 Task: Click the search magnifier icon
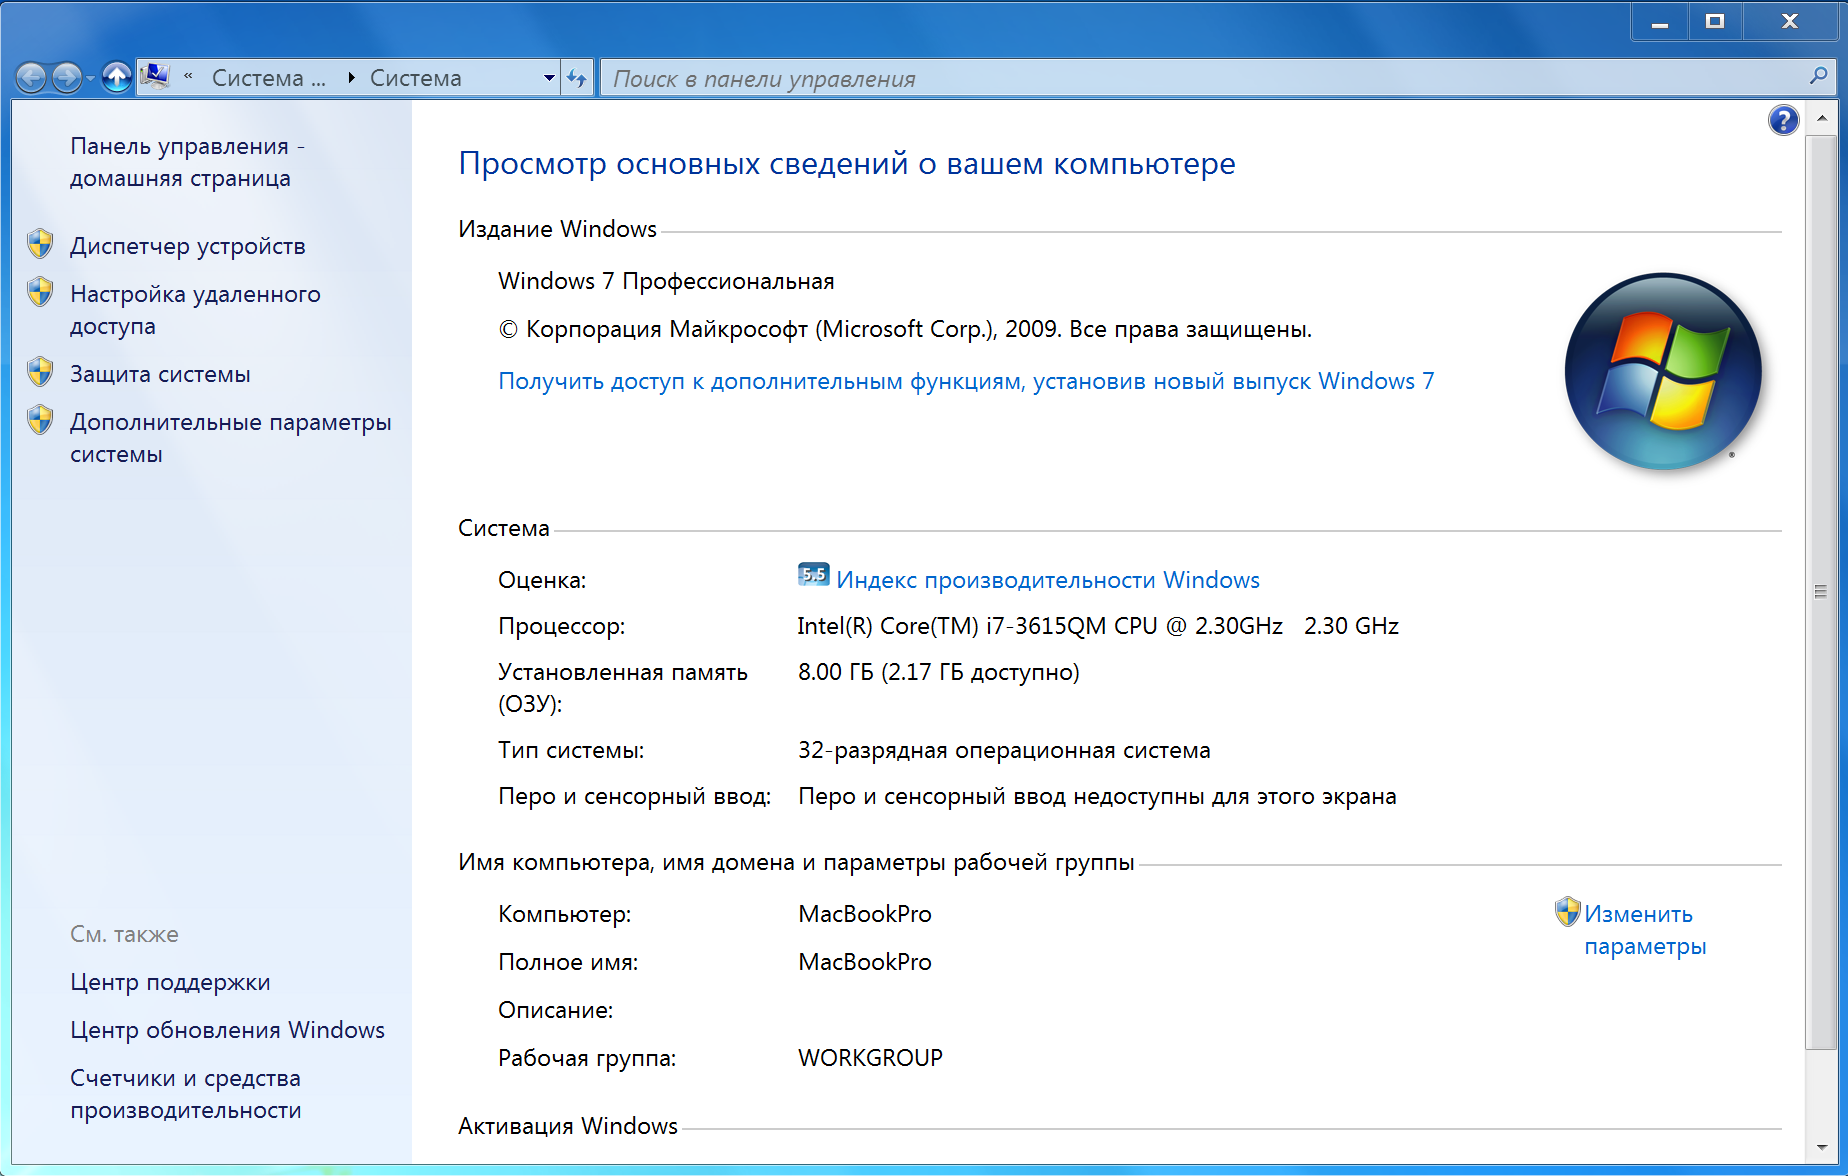tap(1818, 76)
